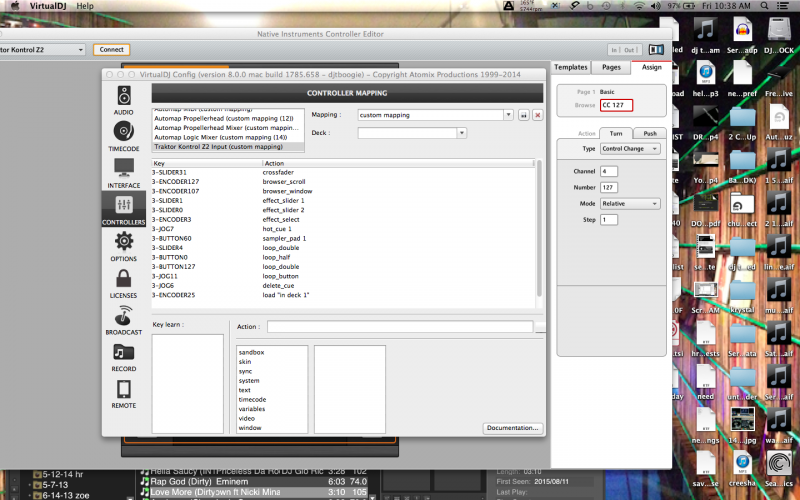The width and height of the screenshot is (800, 500).
Task: Click the volume icon in the menu bar
Action: click(656, 6)
